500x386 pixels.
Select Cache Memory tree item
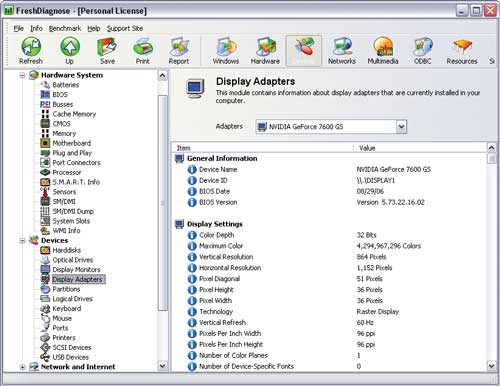coord(74,114)
